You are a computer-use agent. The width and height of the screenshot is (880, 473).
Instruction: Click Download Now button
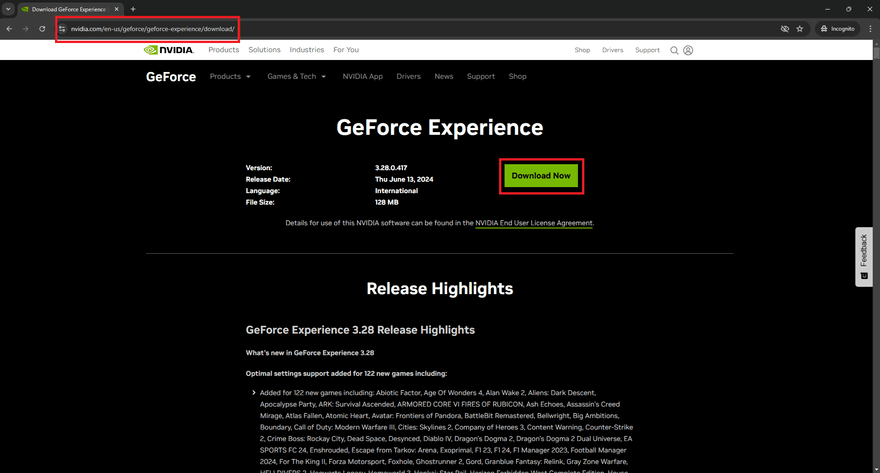click(x=541, y=176)
